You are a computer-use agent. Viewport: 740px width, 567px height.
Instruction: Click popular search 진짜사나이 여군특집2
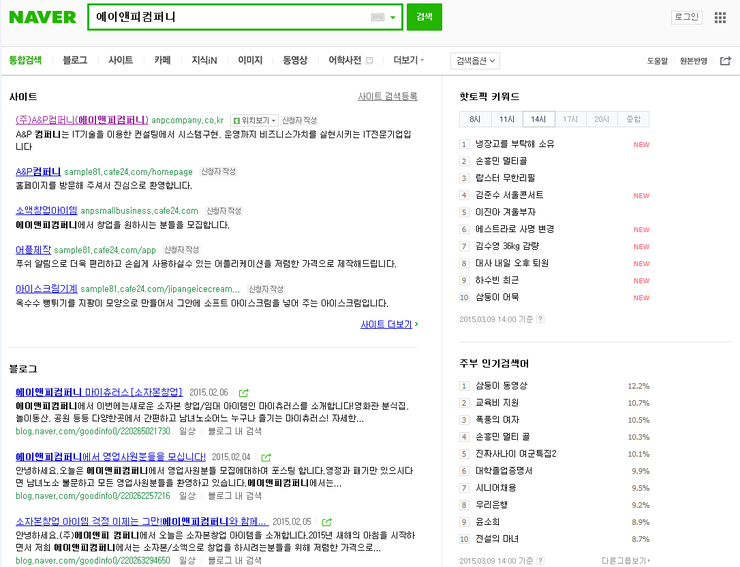(516, 454)
